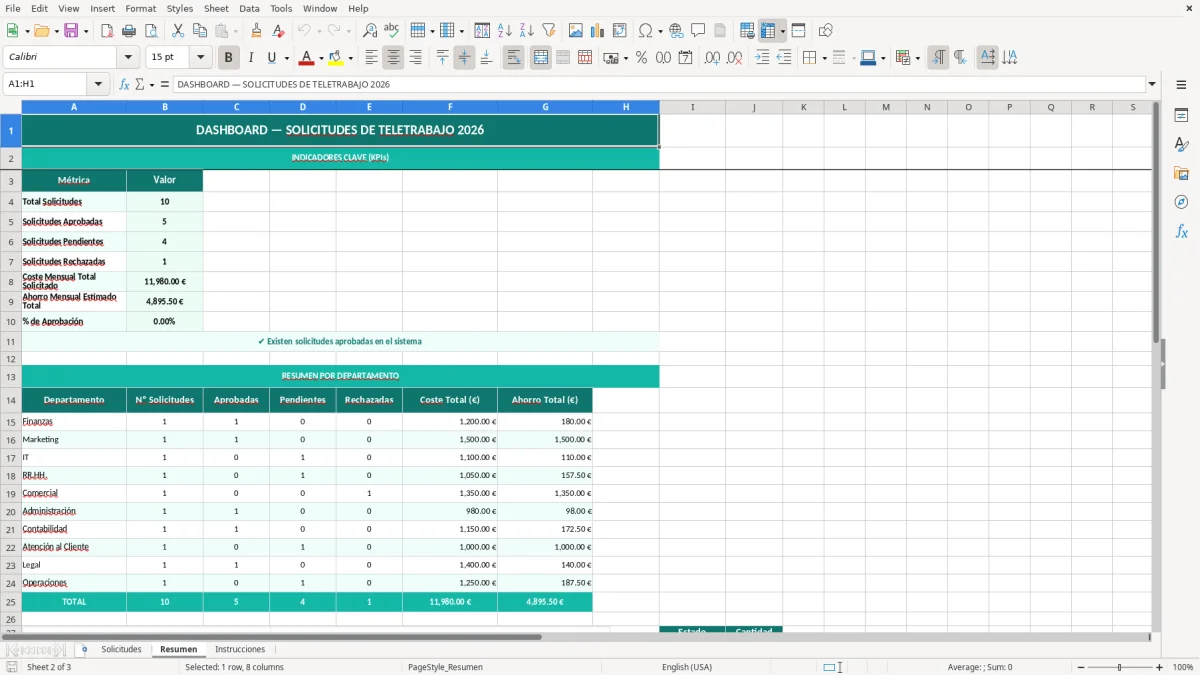This screenshot has height=675, width=1200.
Task: Export directly as PDF icon
Action: (107, 31)
